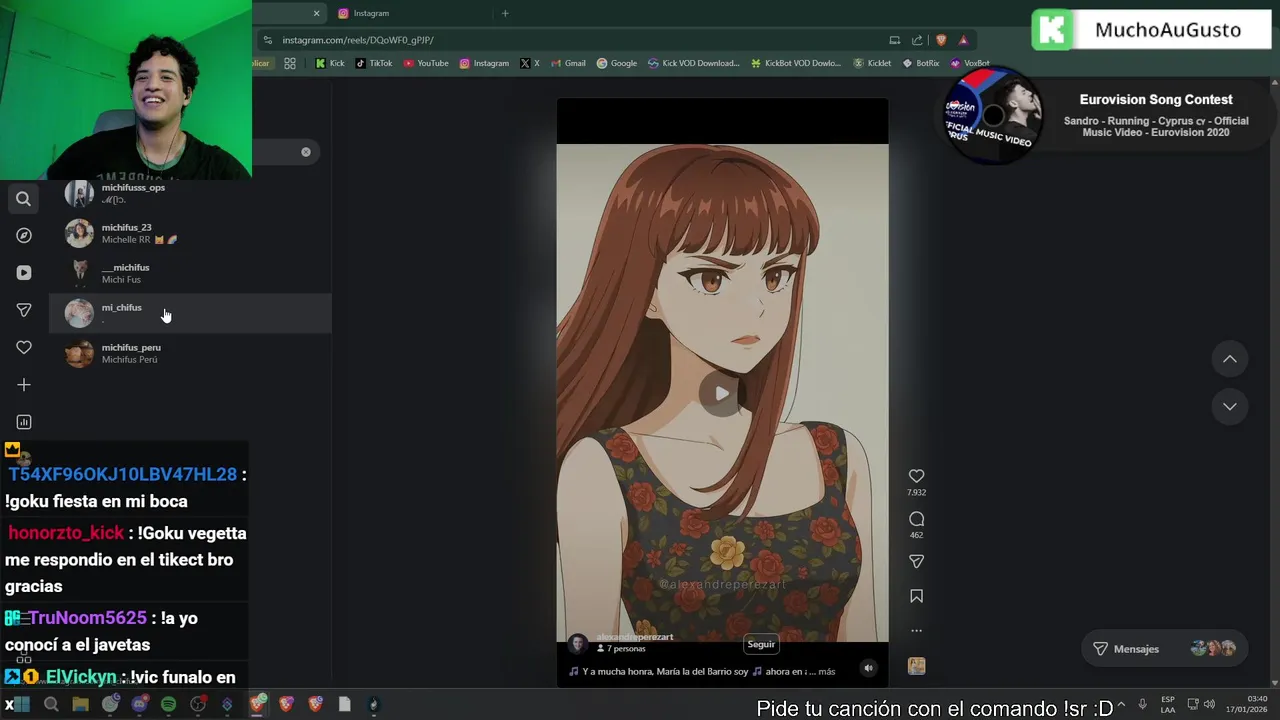Follow the account with the Seguir button
Viewport: 1280px width, 720px height.
pos(761,645)
